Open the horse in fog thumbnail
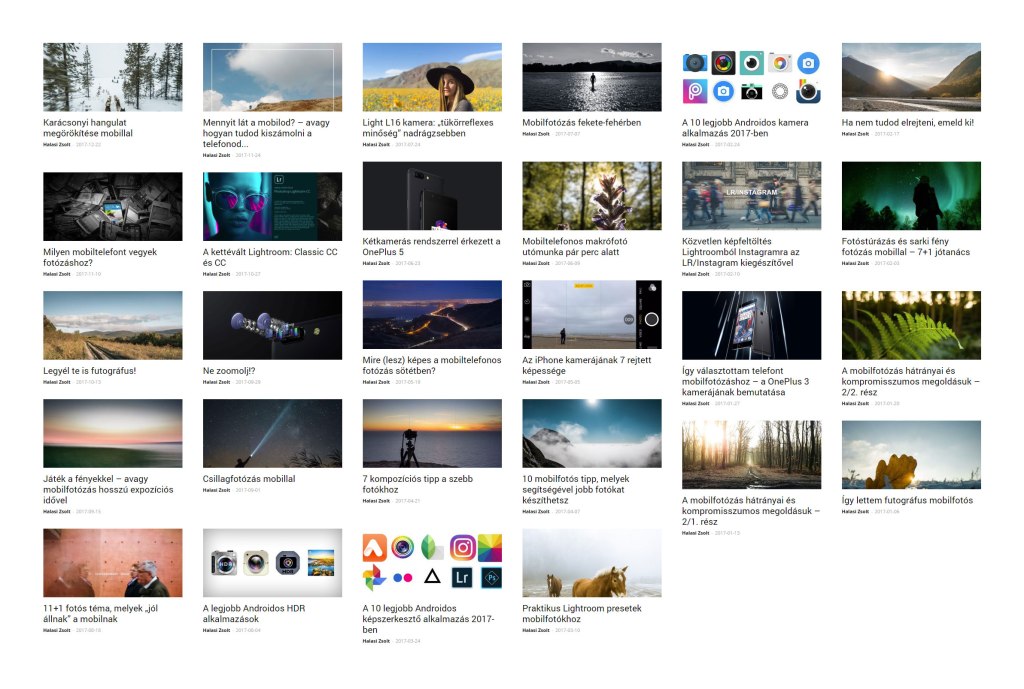The image size is (1024, 689). [591, 563]
